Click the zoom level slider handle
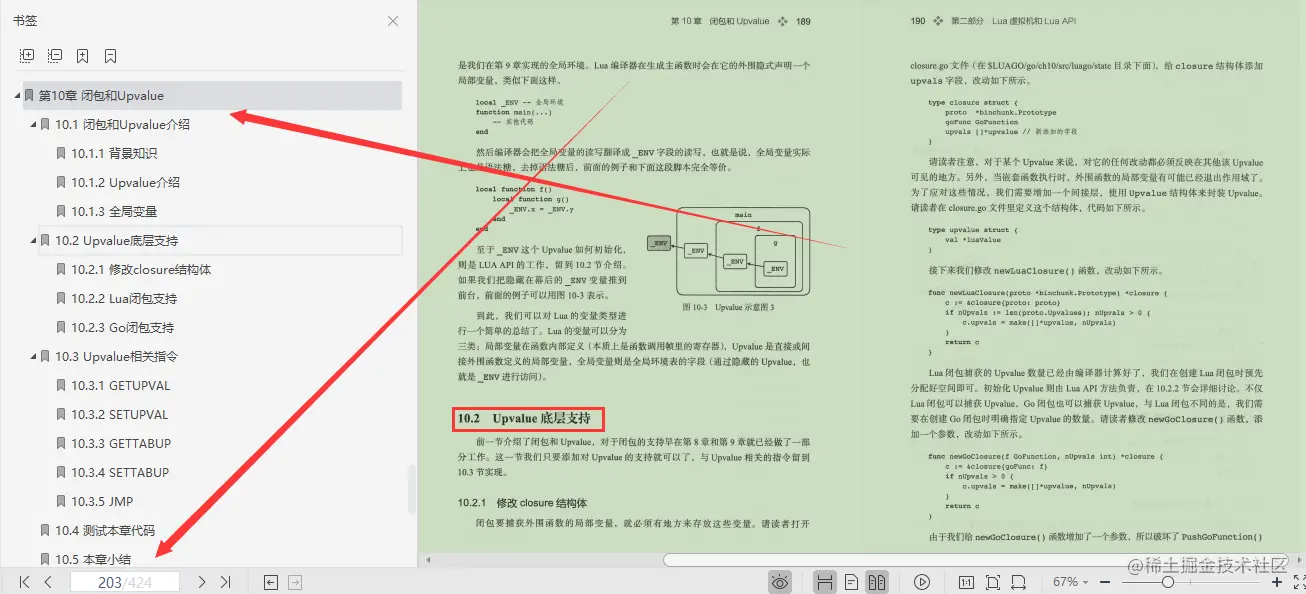1306x594 pixels. [x=1167, y=581]
